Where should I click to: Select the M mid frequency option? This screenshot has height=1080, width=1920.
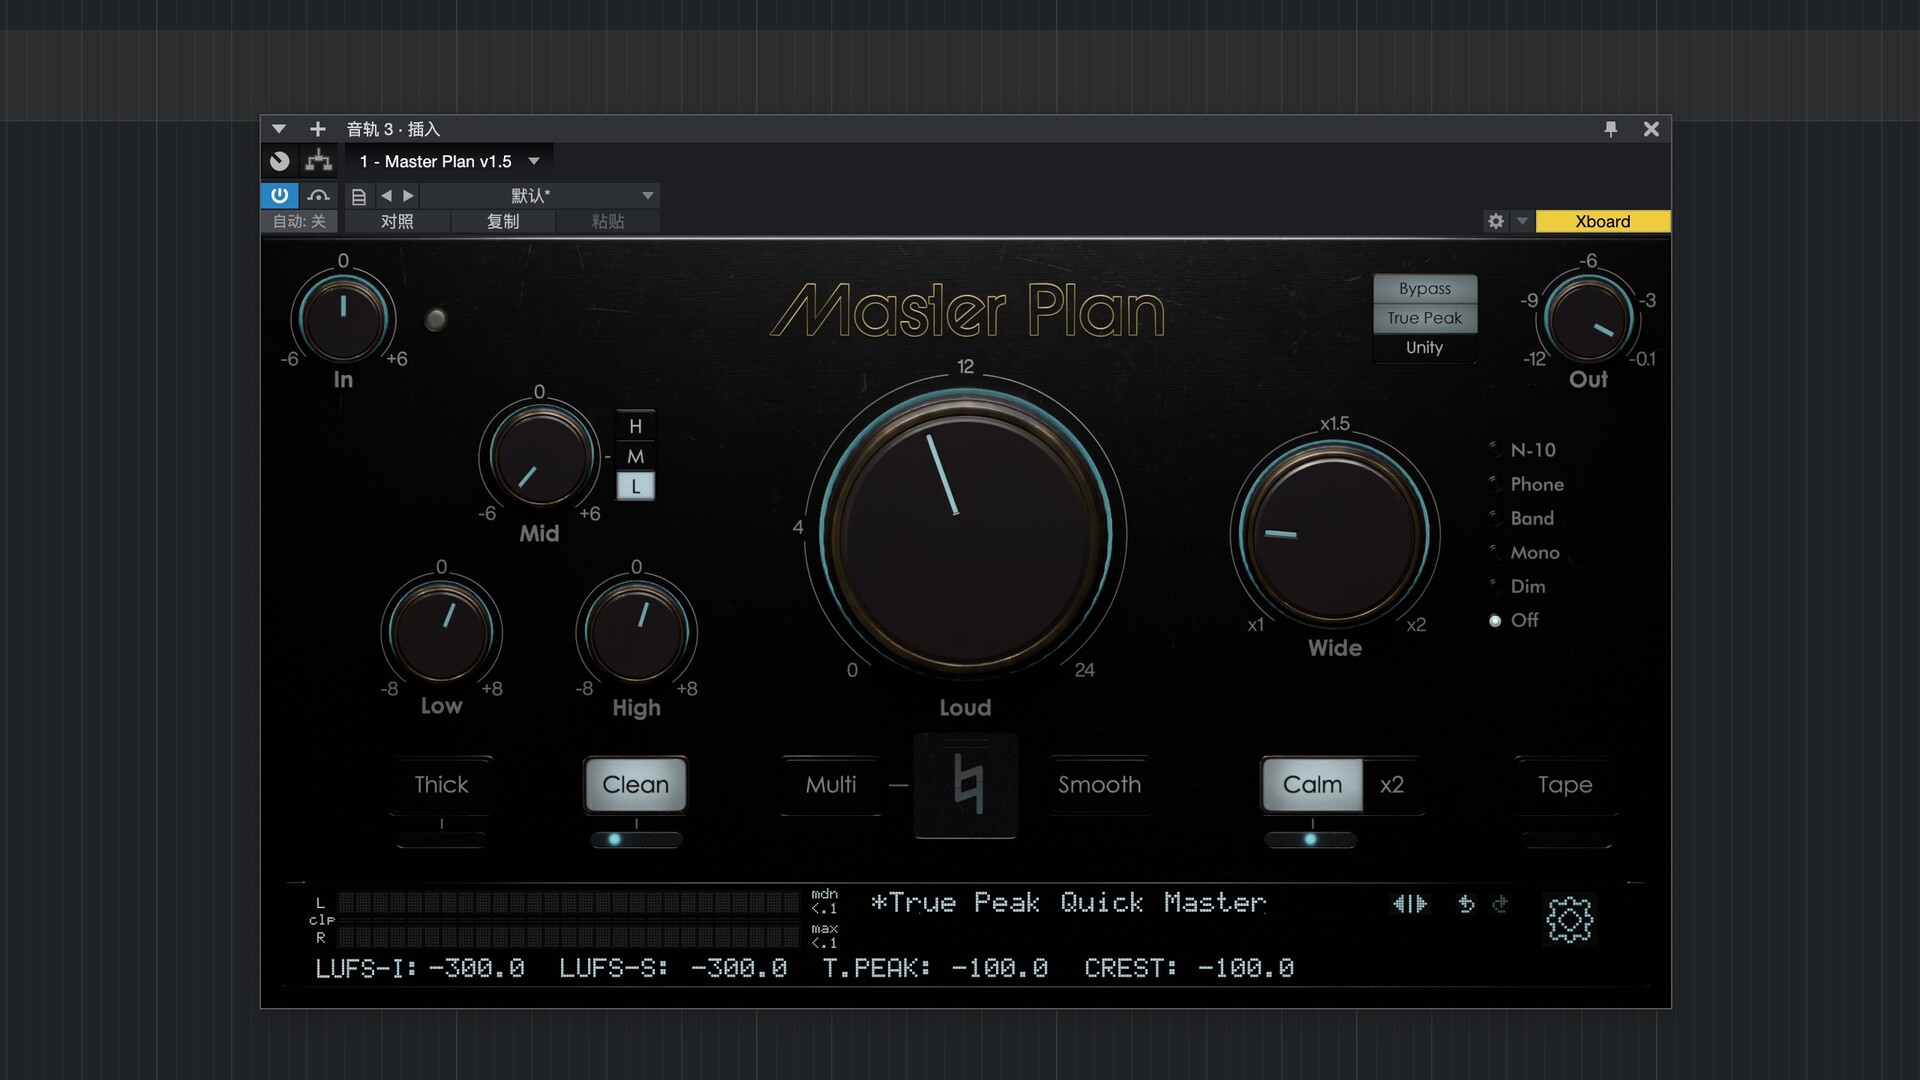pyautogui.click(x=635, y=456)
